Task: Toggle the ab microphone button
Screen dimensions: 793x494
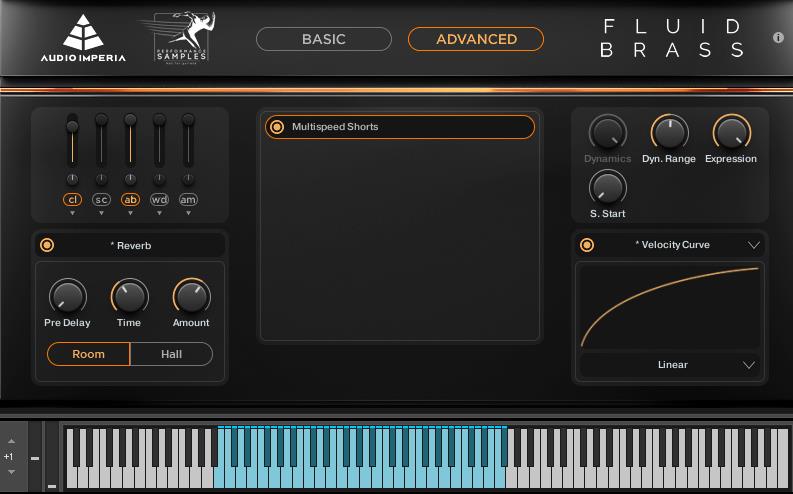Action: click(130, 200)
